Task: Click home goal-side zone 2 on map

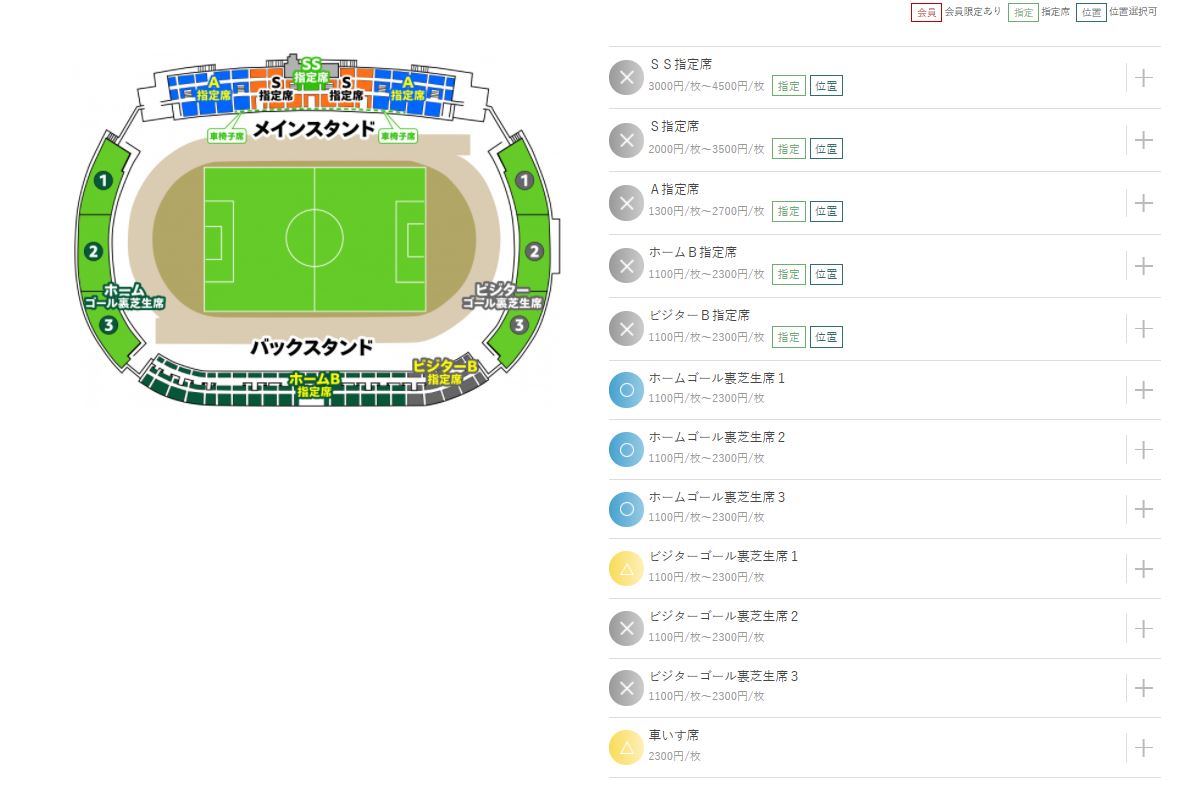Action: [93, 251]
